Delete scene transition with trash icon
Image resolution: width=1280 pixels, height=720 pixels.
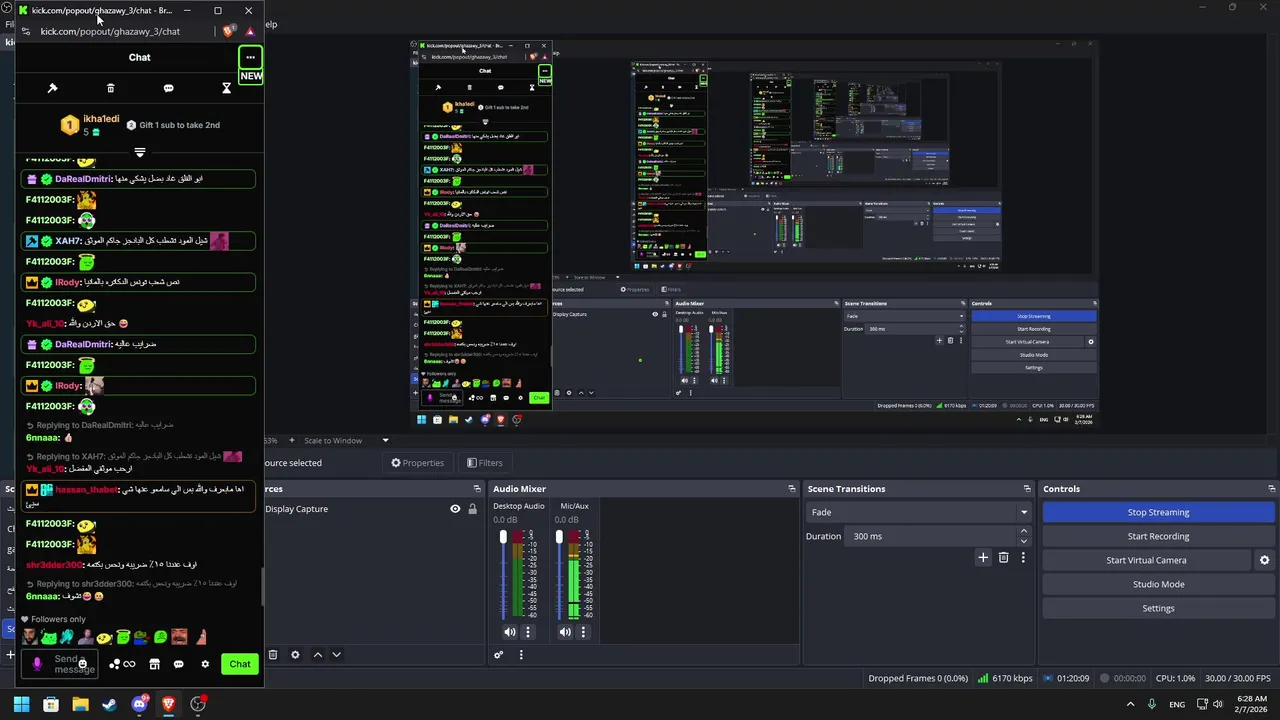[1004, 558]
